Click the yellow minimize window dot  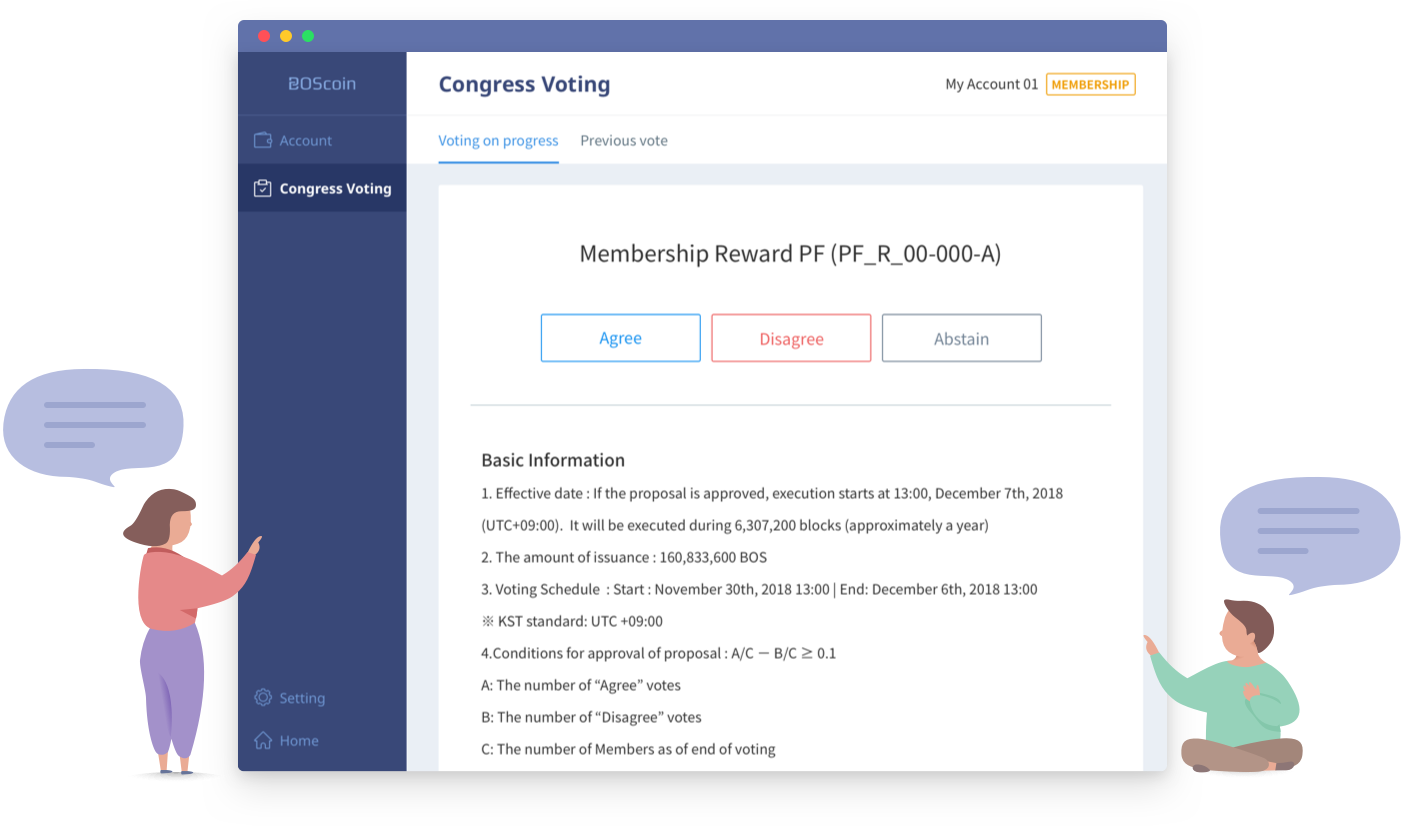286,36
